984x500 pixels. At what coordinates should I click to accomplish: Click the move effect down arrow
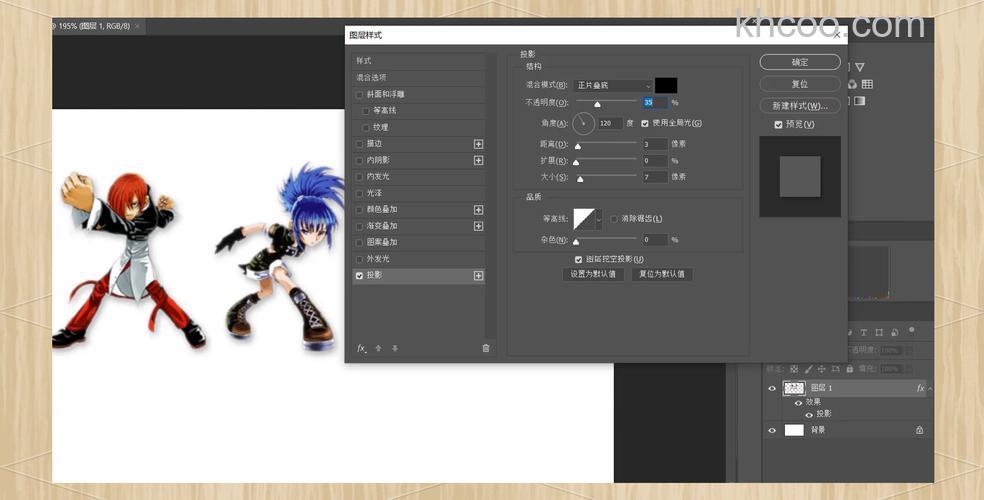[395, 348]
